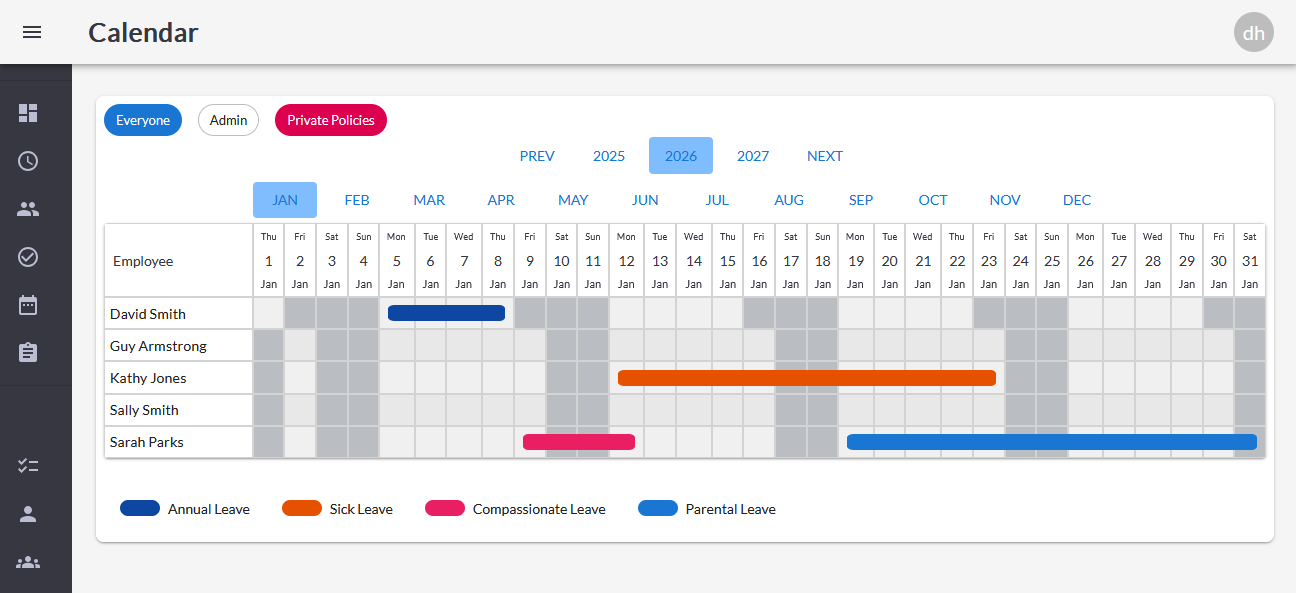Click the PREV year link

537,156
